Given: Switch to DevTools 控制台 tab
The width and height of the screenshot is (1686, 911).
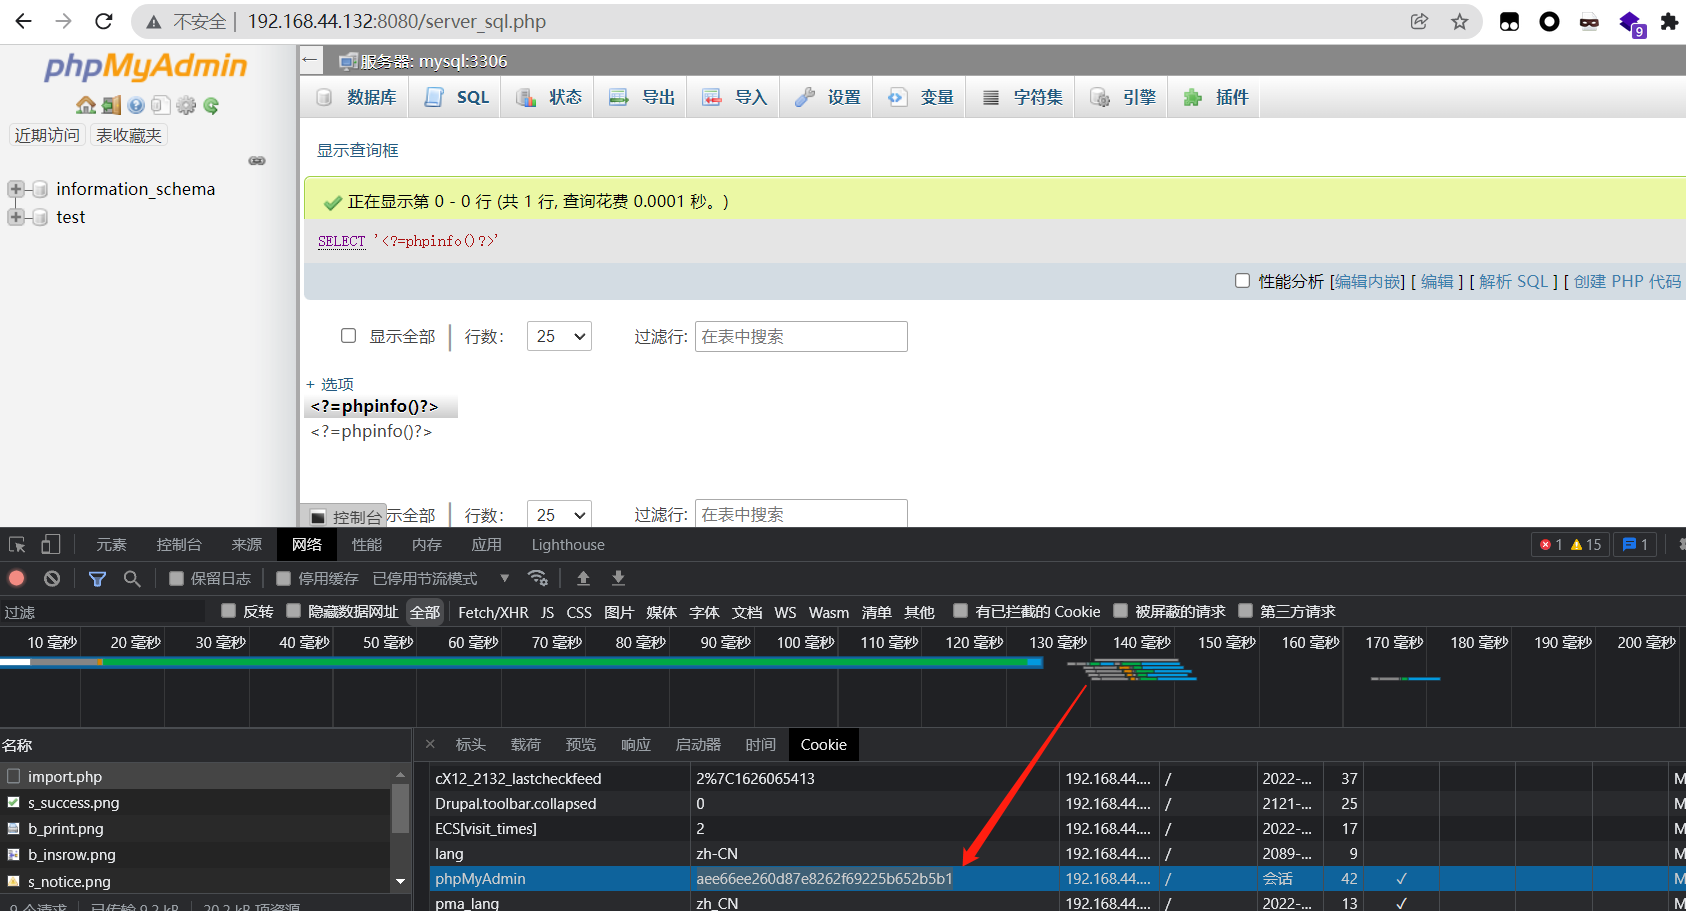Looking at the screenshot, I should pos(179,544).
